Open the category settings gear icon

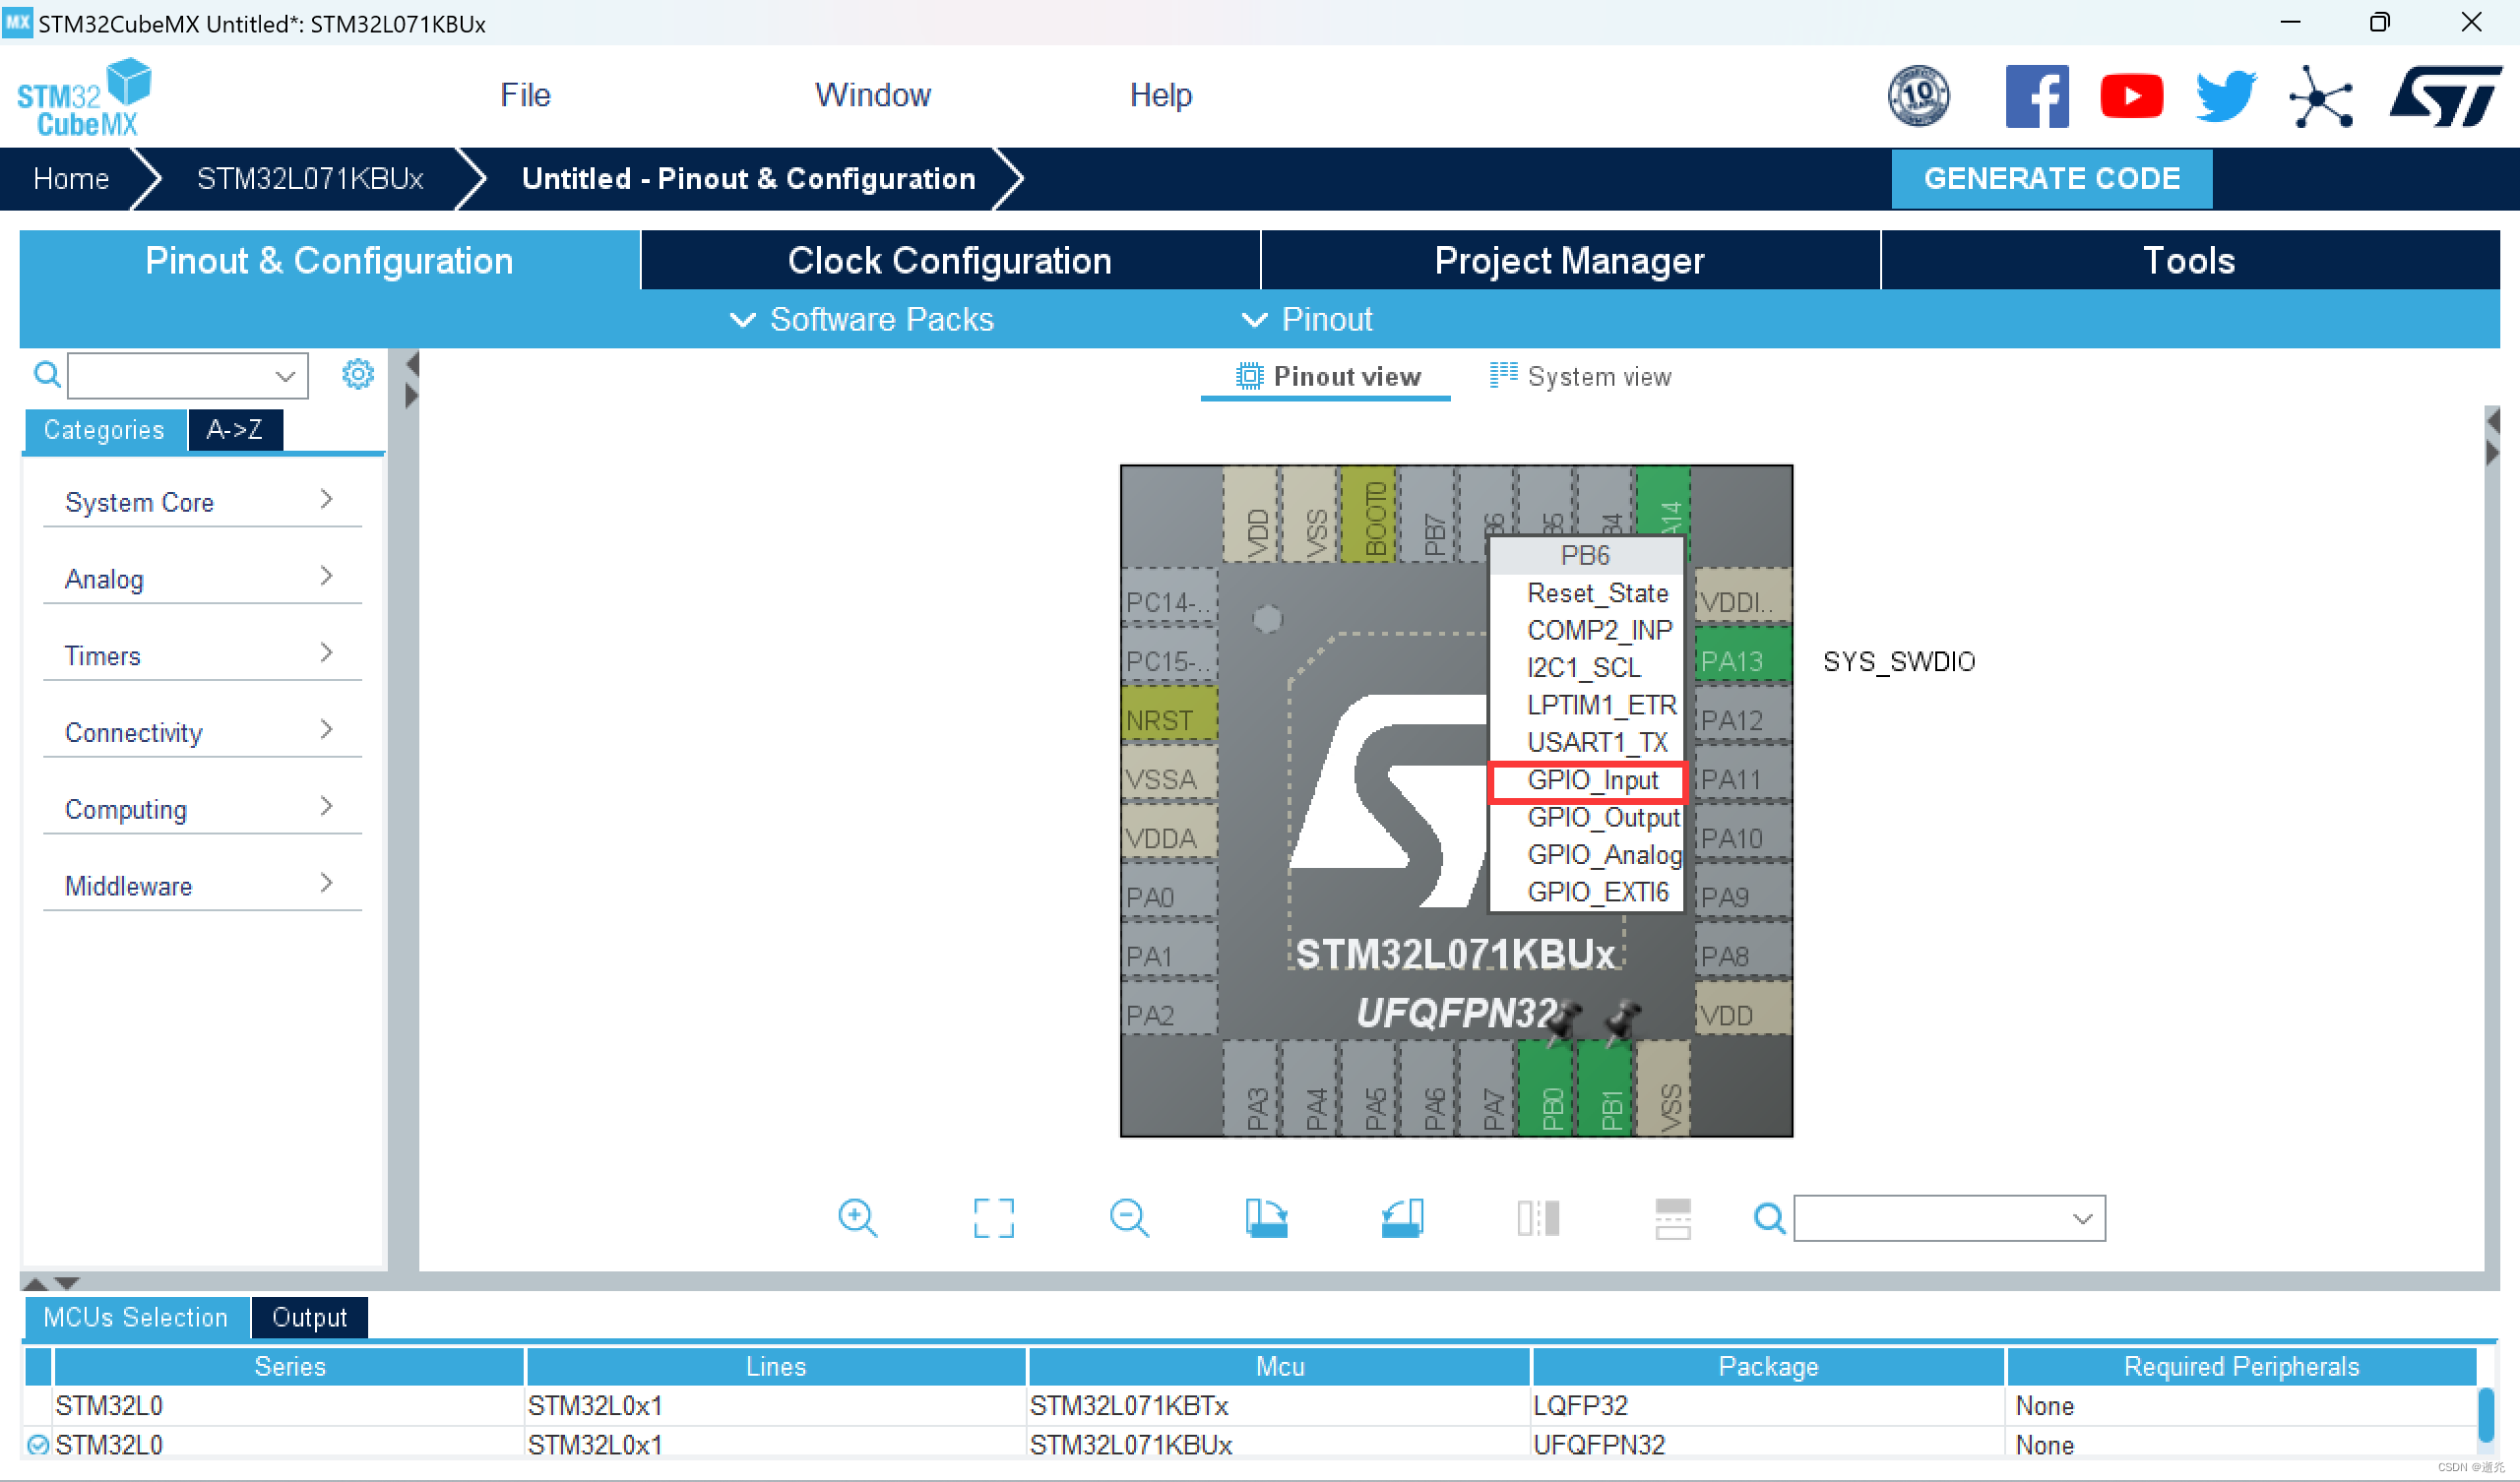(357, 375)
